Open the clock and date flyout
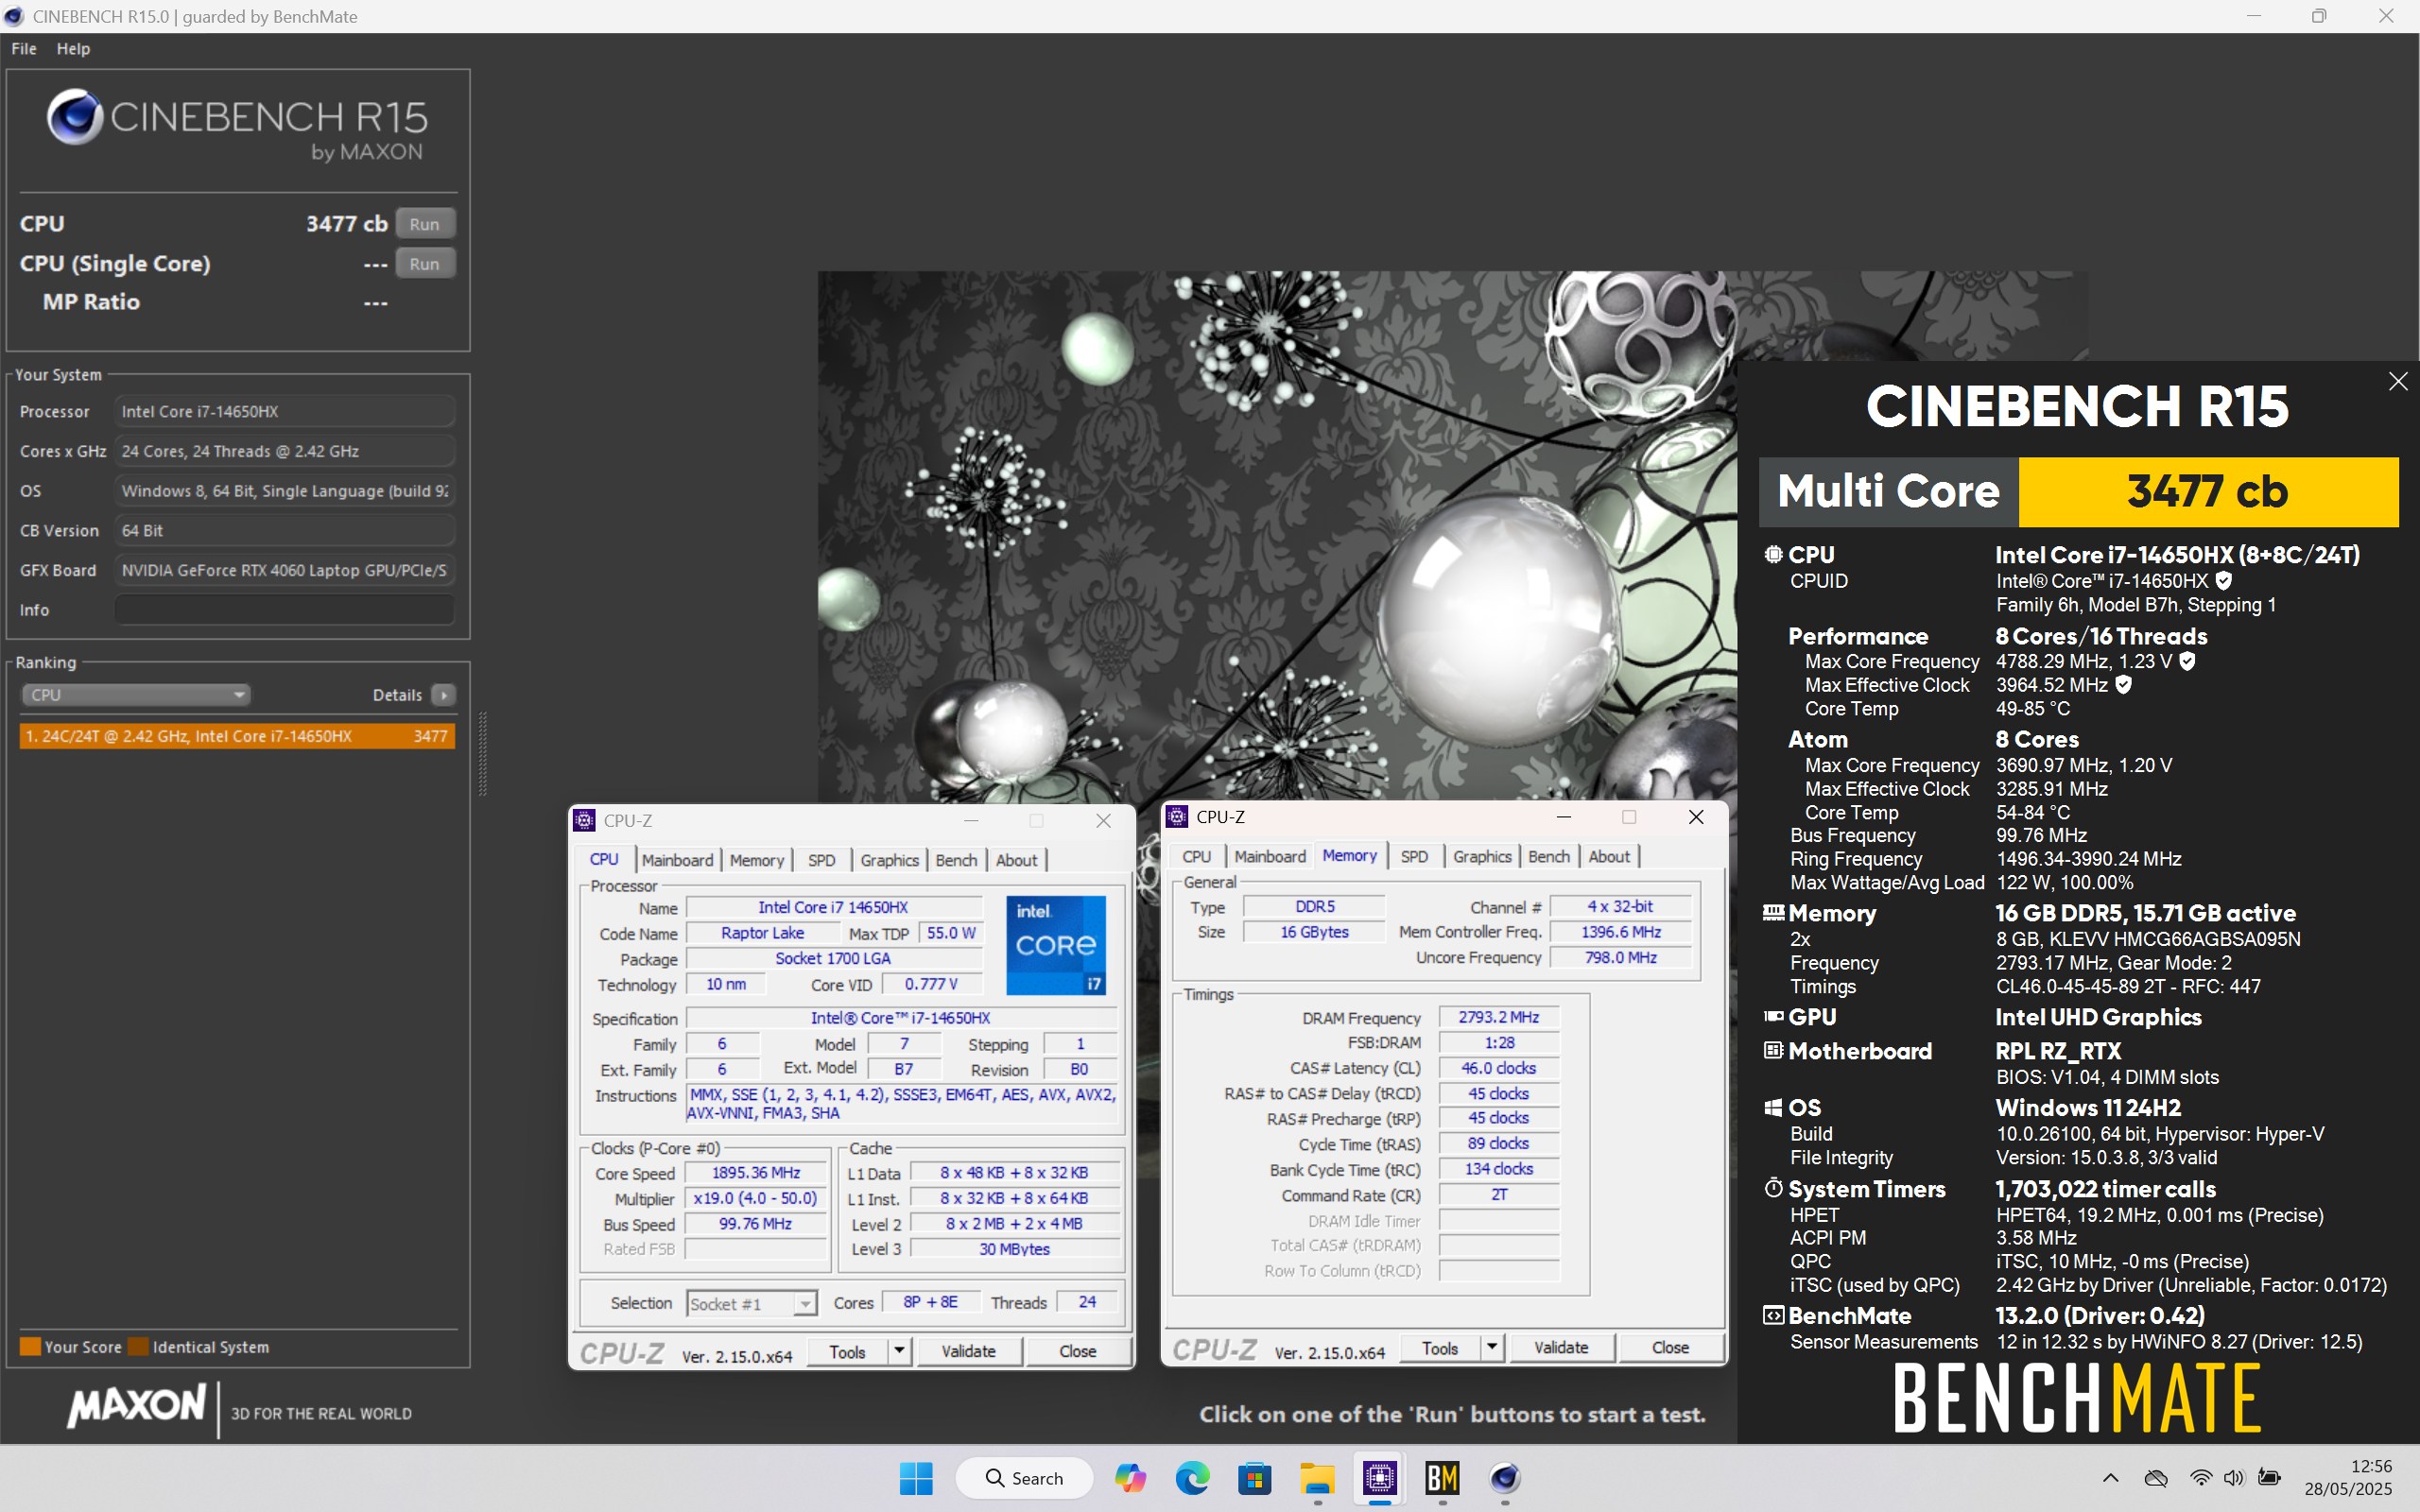The image size is (2420, 1512). click(x=2348, y=1478)
